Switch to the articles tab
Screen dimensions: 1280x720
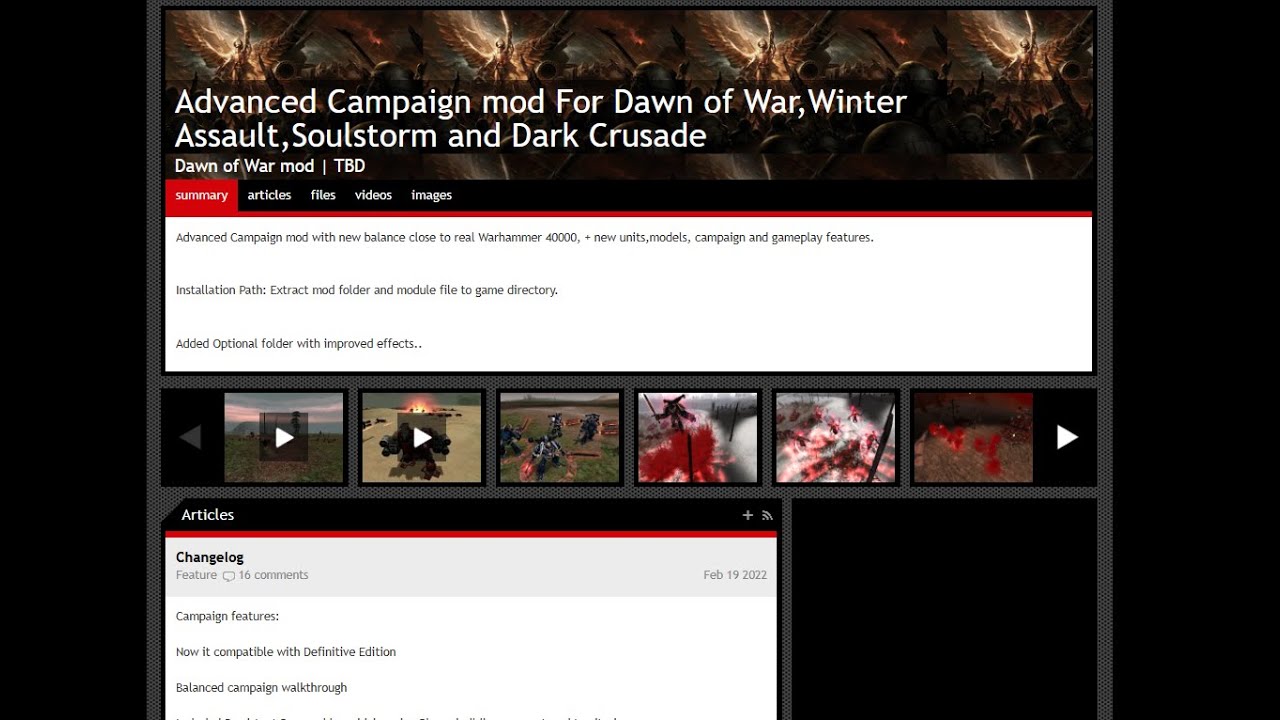tap(269, 195)
